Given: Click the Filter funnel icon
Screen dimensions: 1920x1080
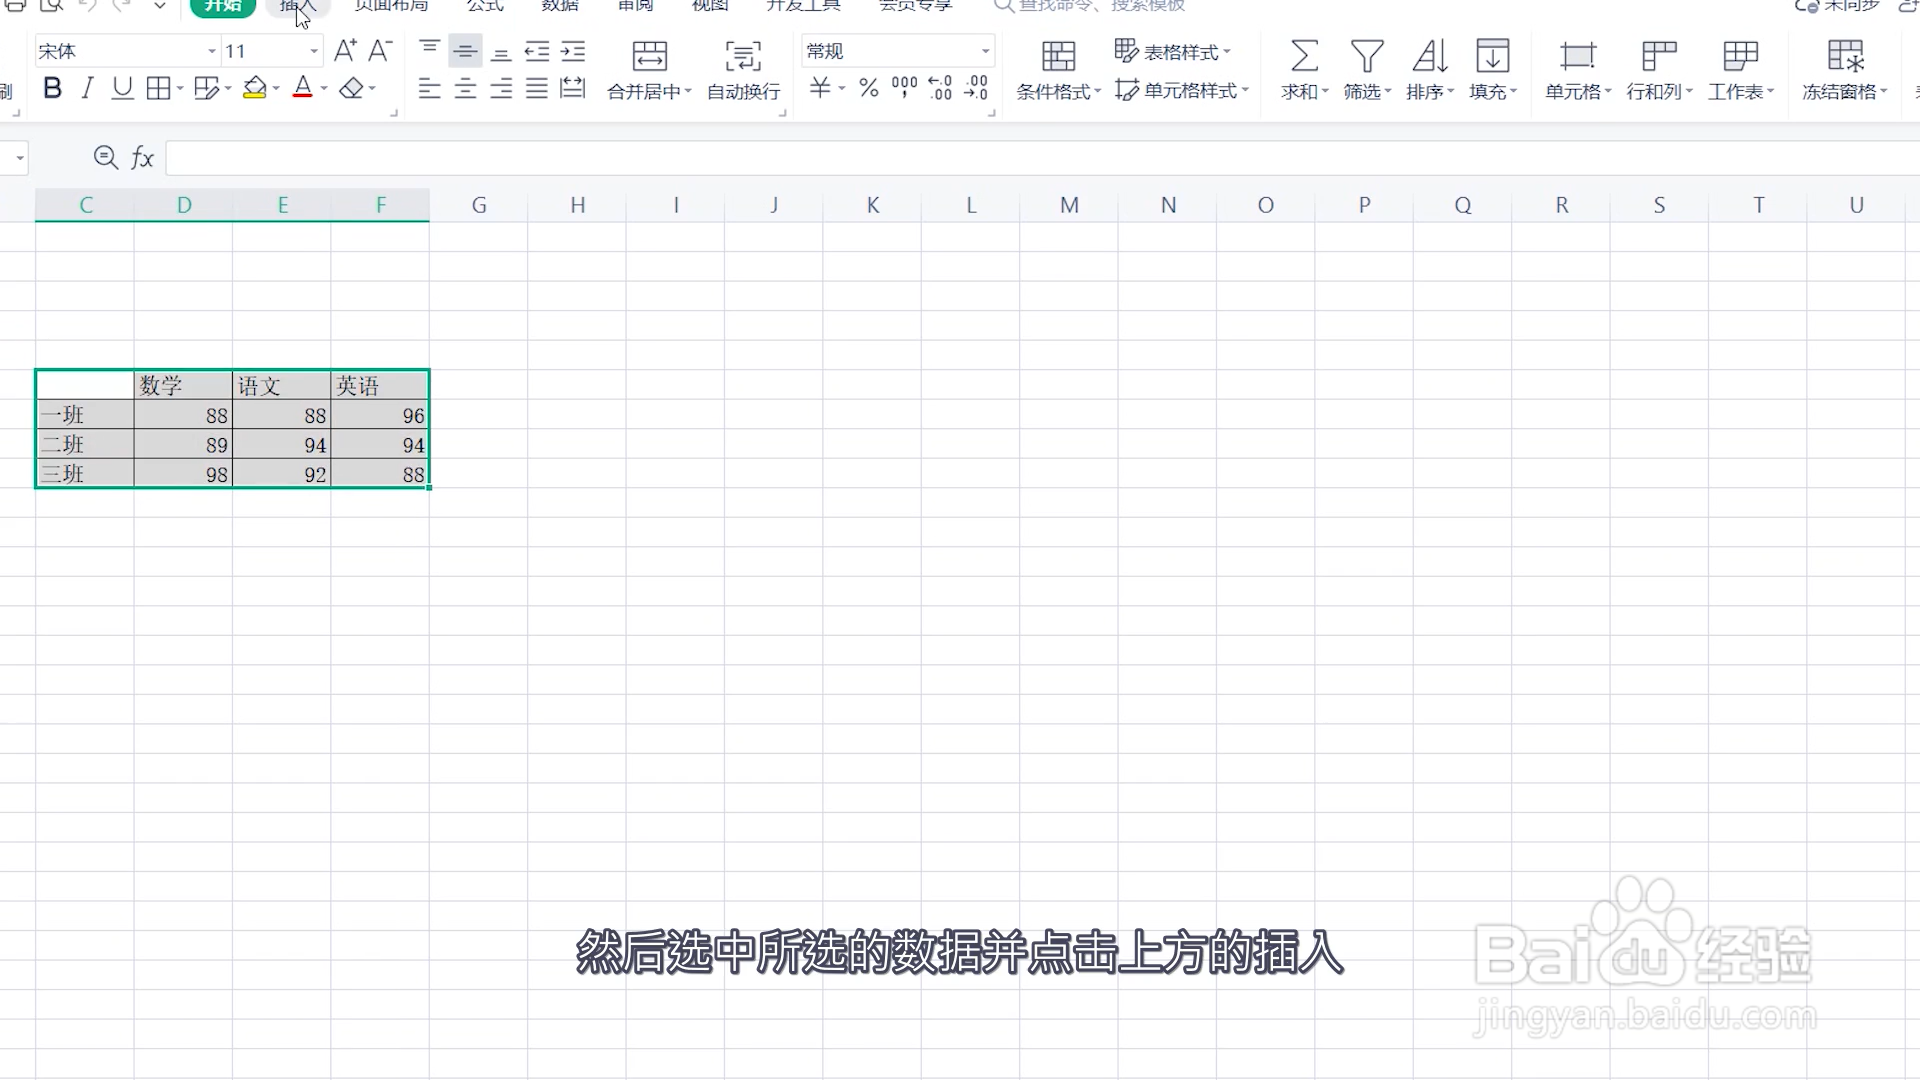Looking at the screenshot, I should point(1367,57).
